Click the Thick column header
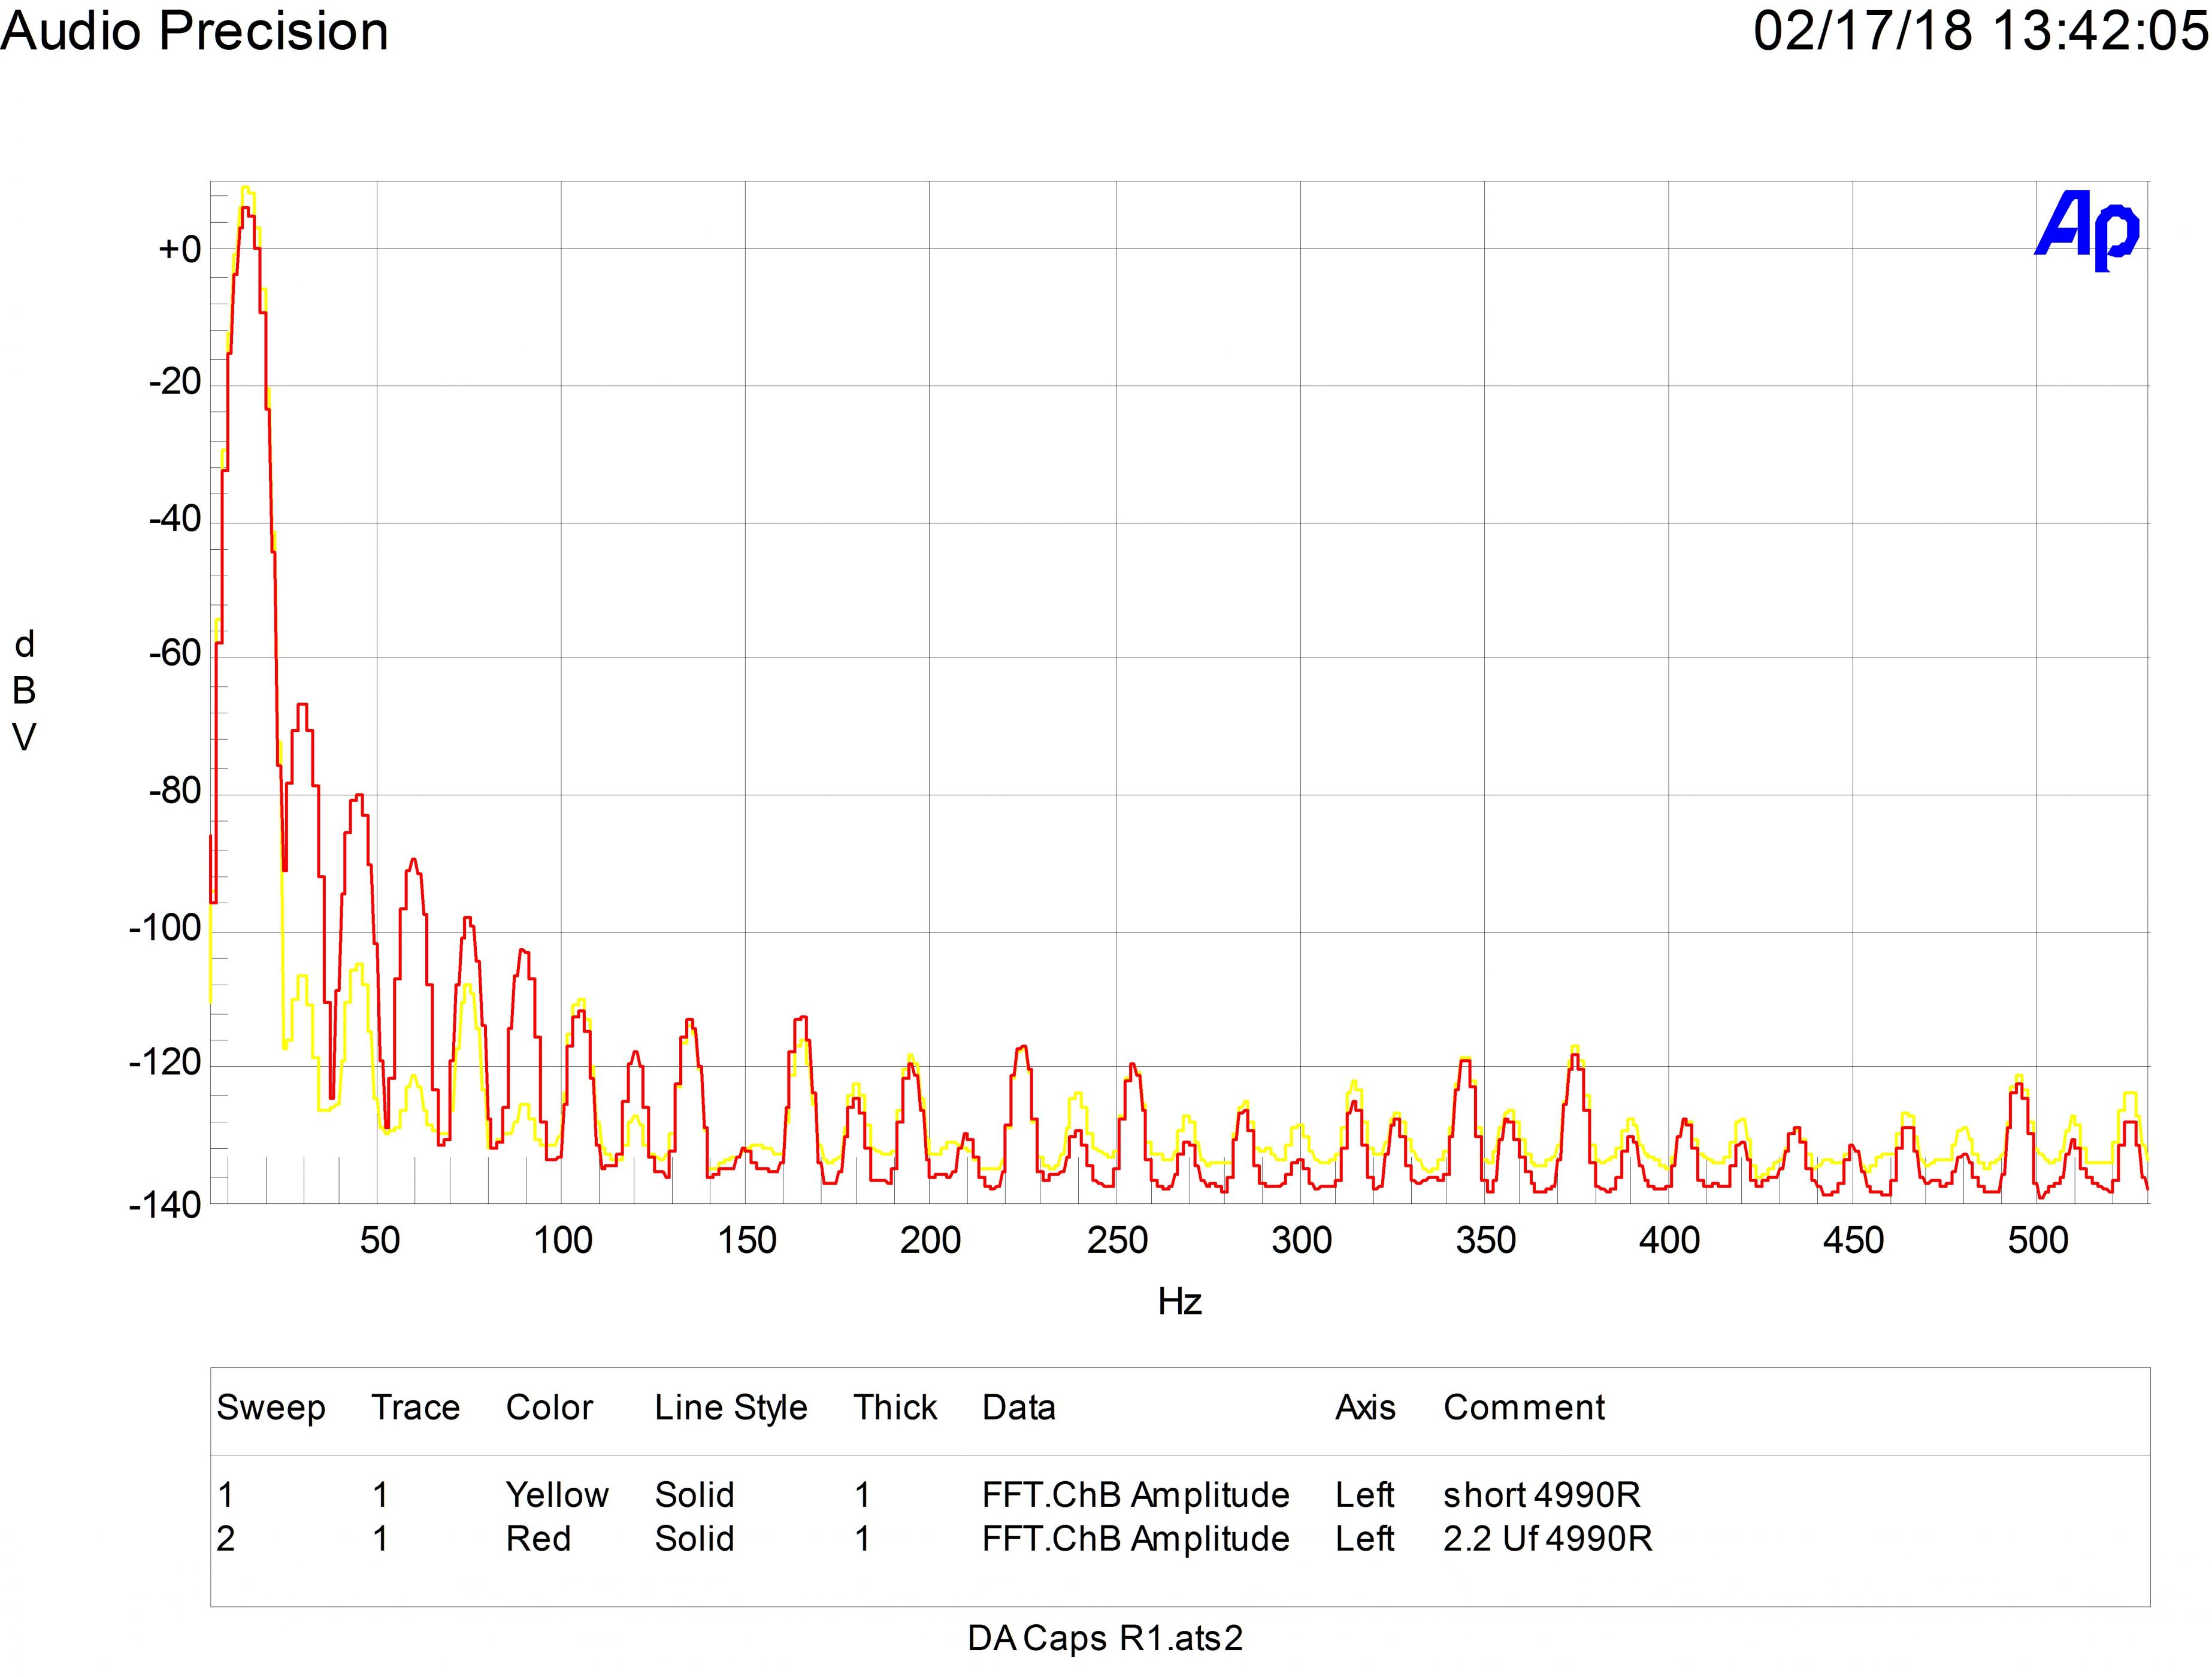 (x=895, y=1407)
